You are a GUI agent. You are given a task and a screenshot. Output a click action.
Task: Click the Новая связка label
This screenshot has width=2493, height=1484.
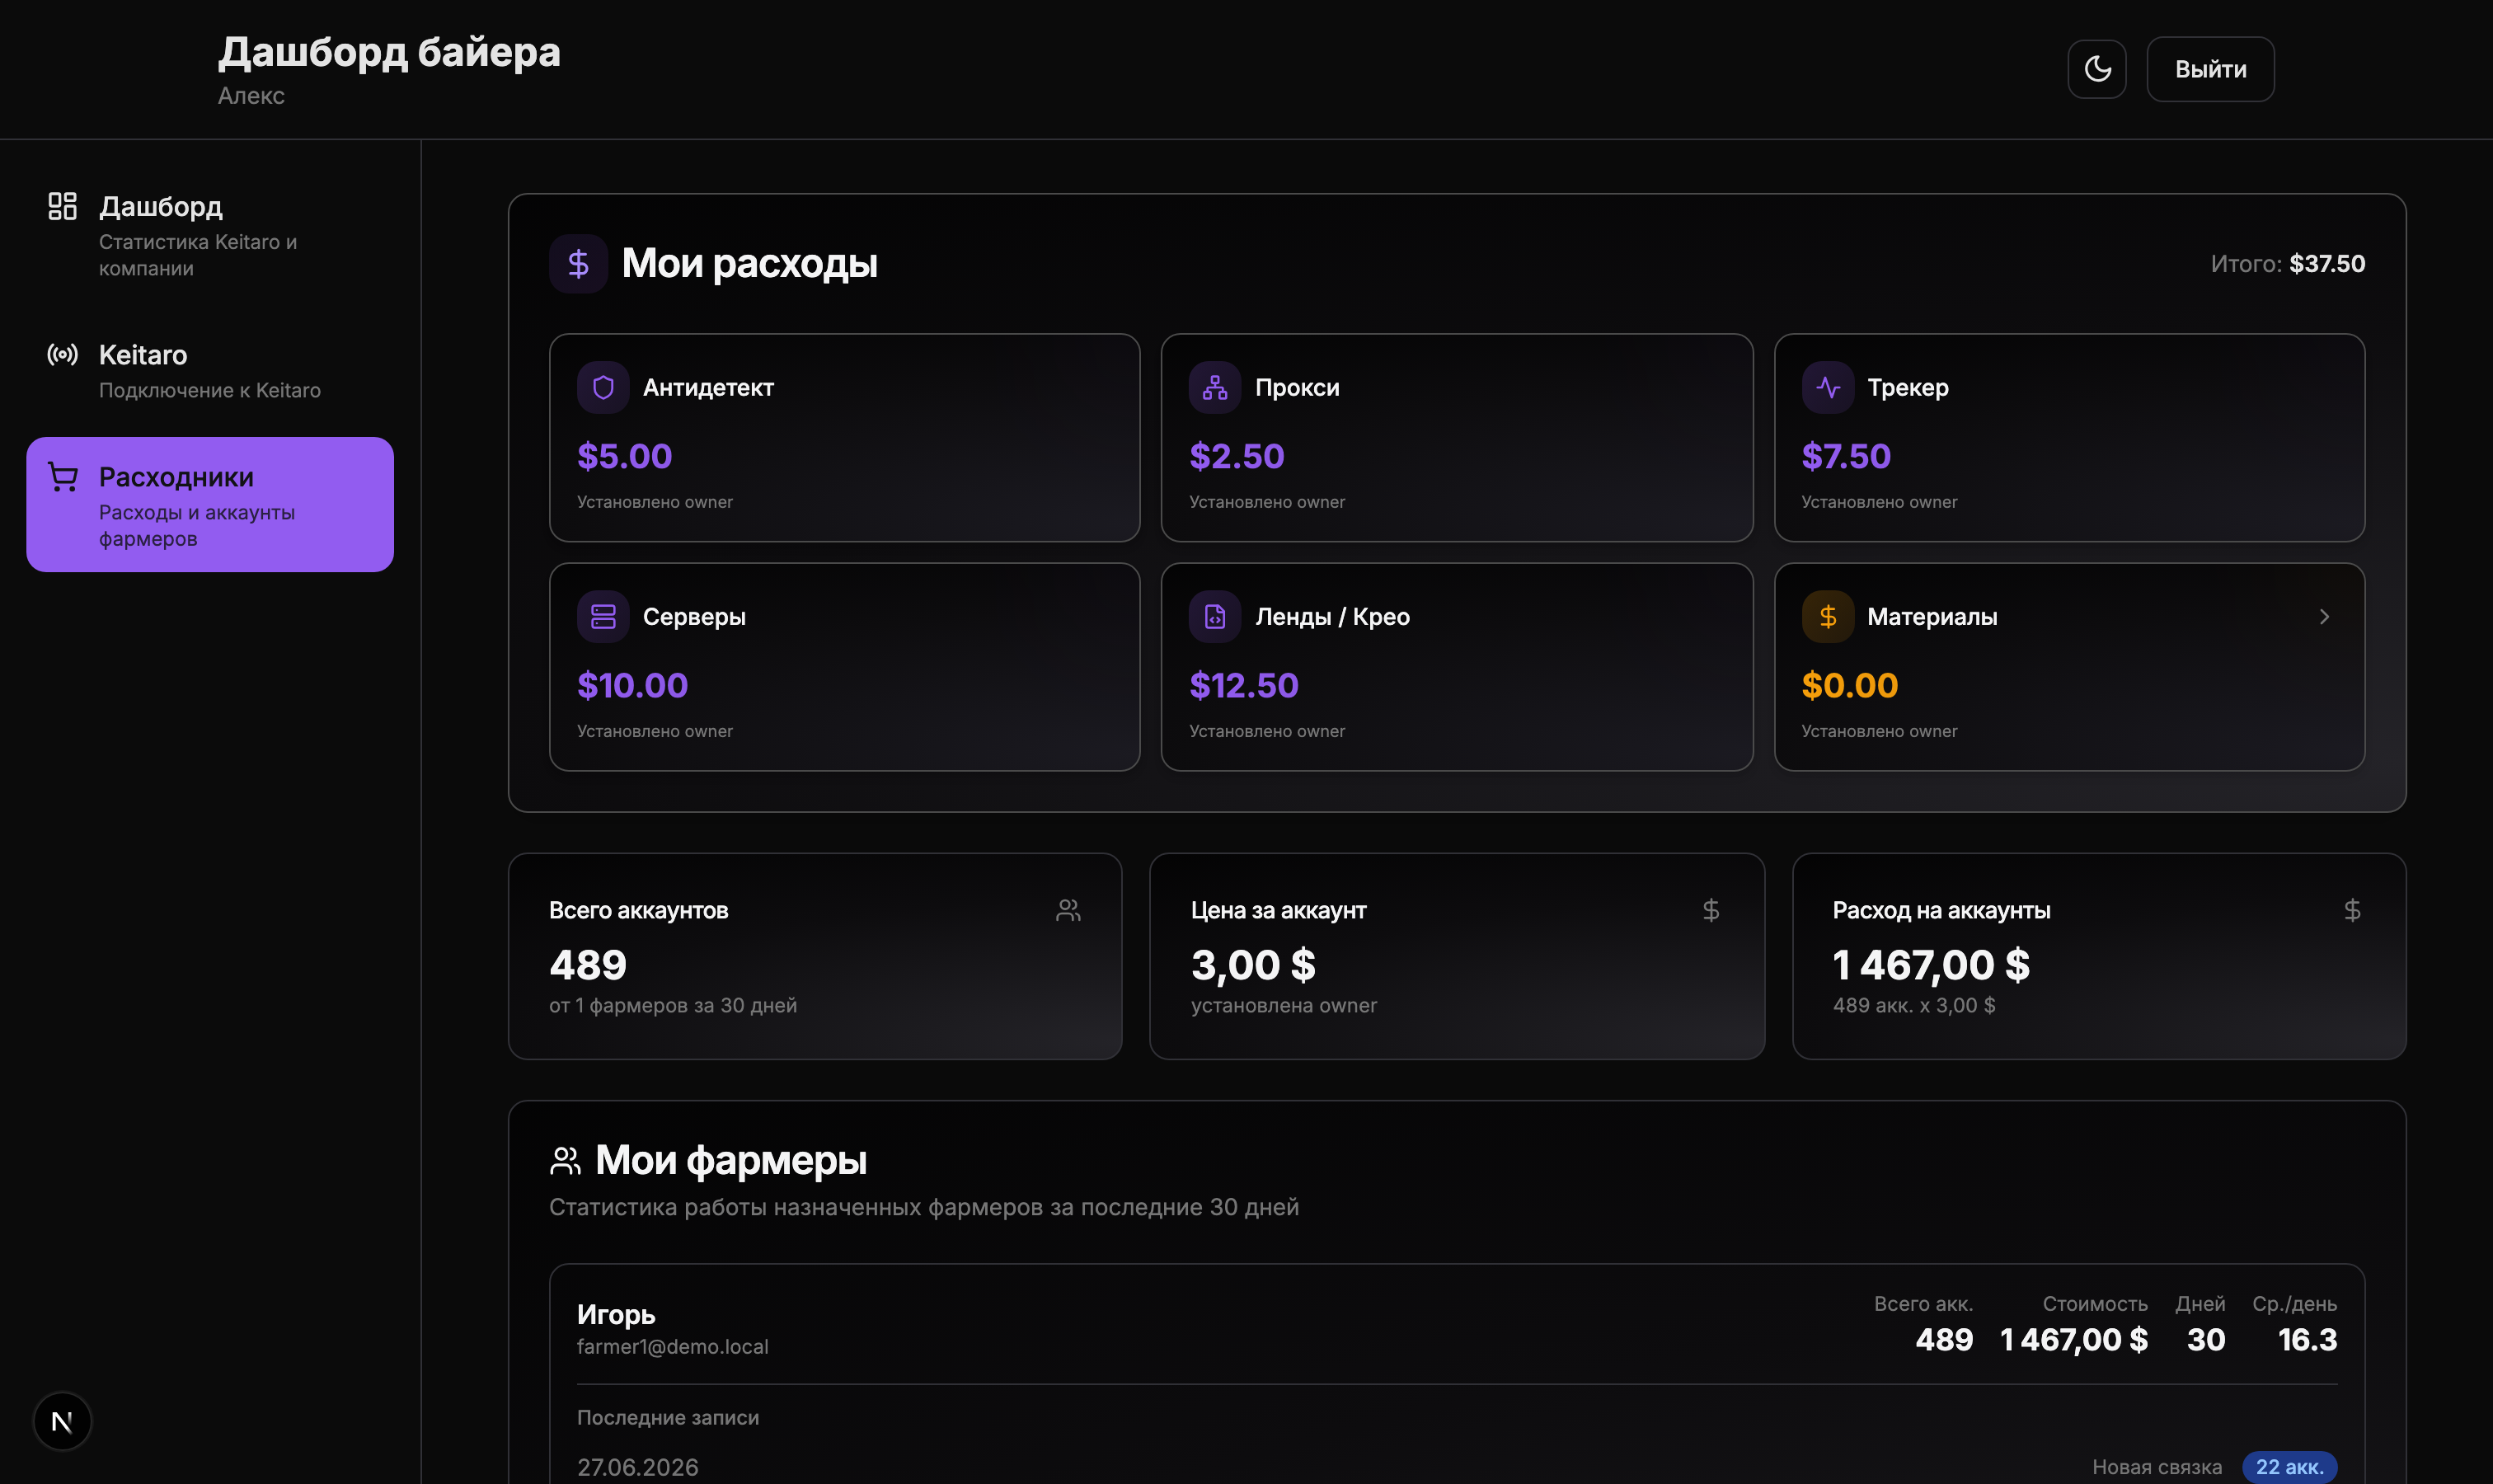click(x=2157, y=1467)
